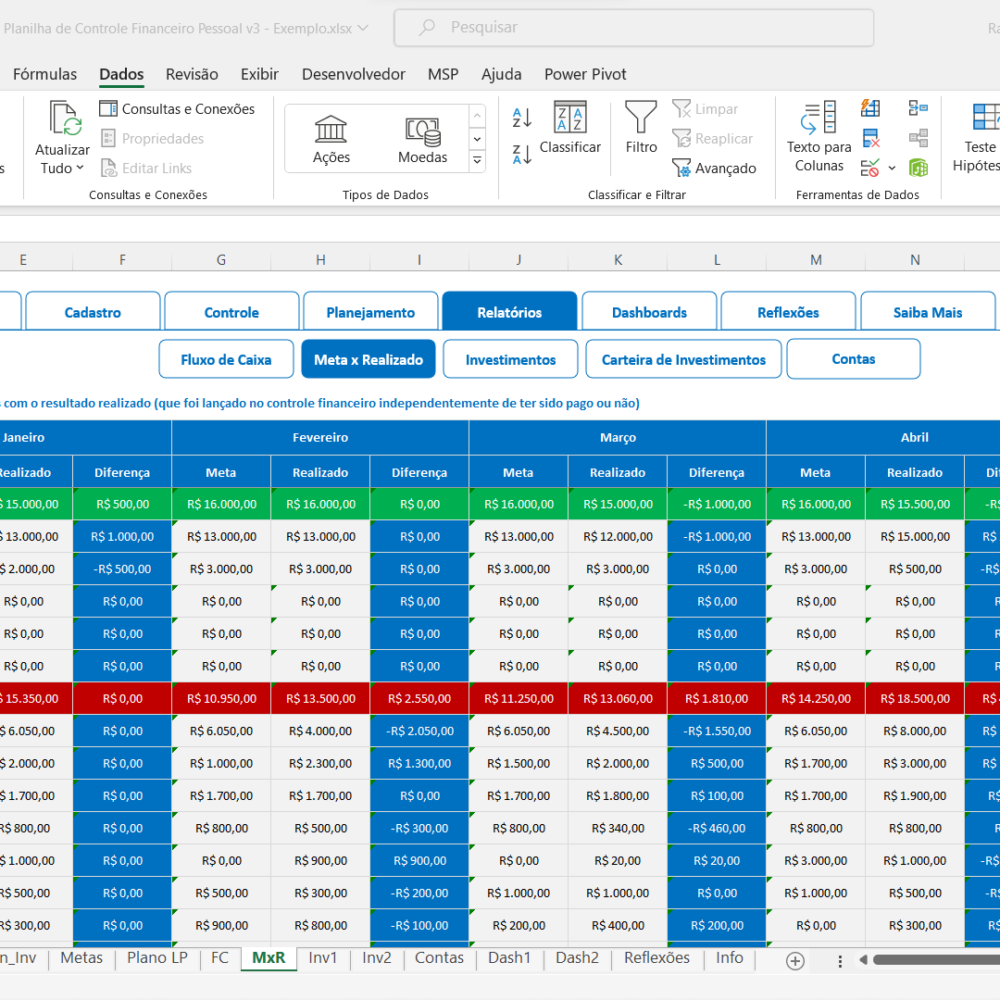The width and height of the screenshot is (1000, 1000).
Task: Click the Consolidate data icon
Action: pyautogui.click(x=918, y=108)
